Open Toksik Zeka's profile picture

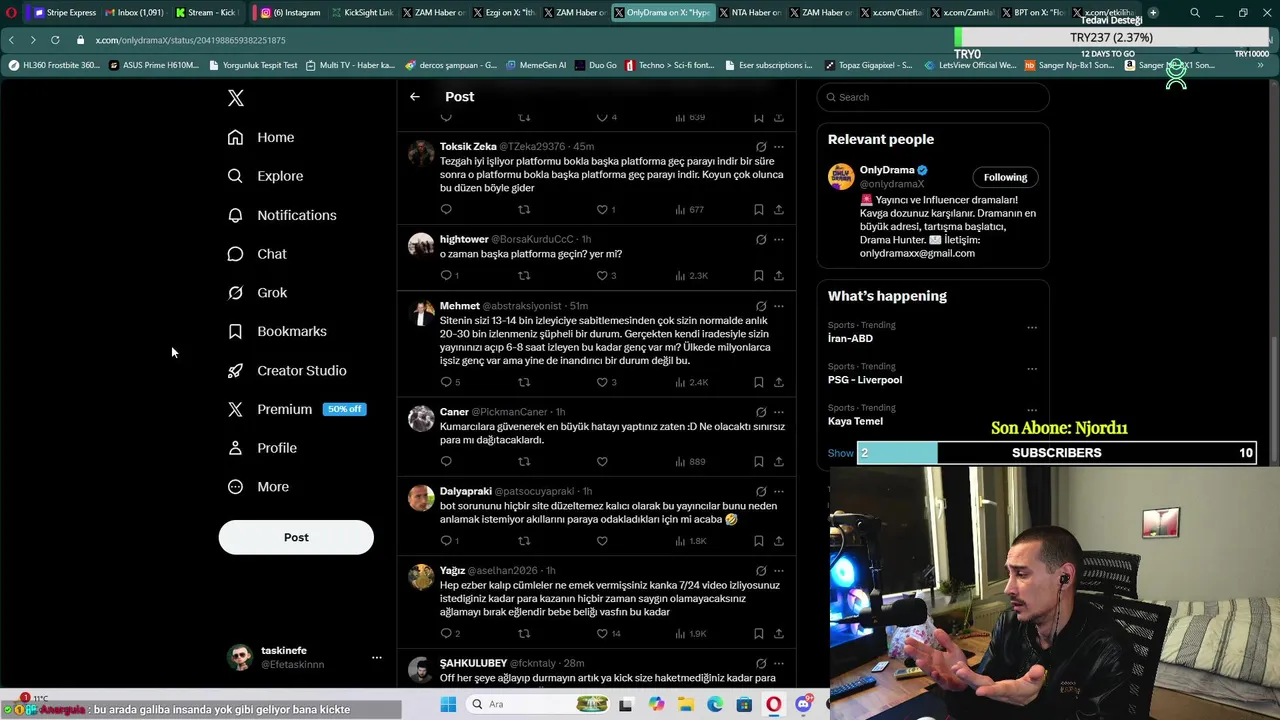pyautogui.click(x=421, y=153)
